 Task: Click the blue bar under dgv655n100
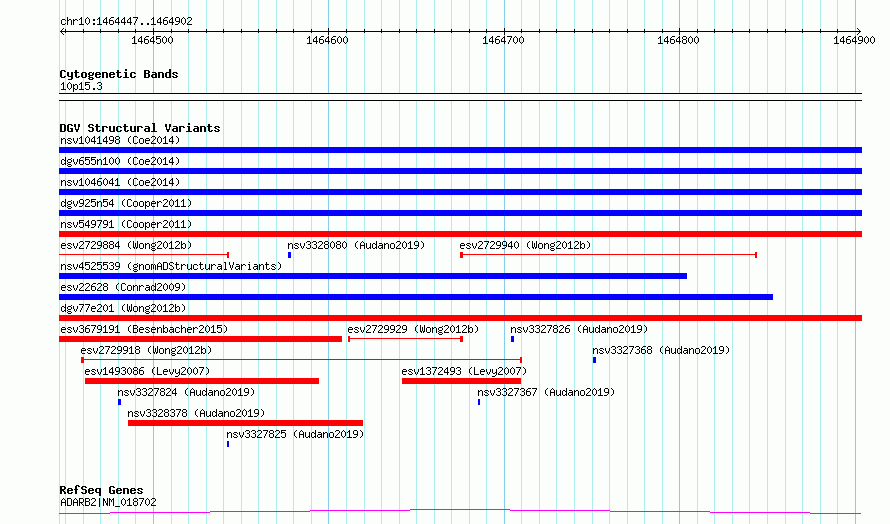460,171
